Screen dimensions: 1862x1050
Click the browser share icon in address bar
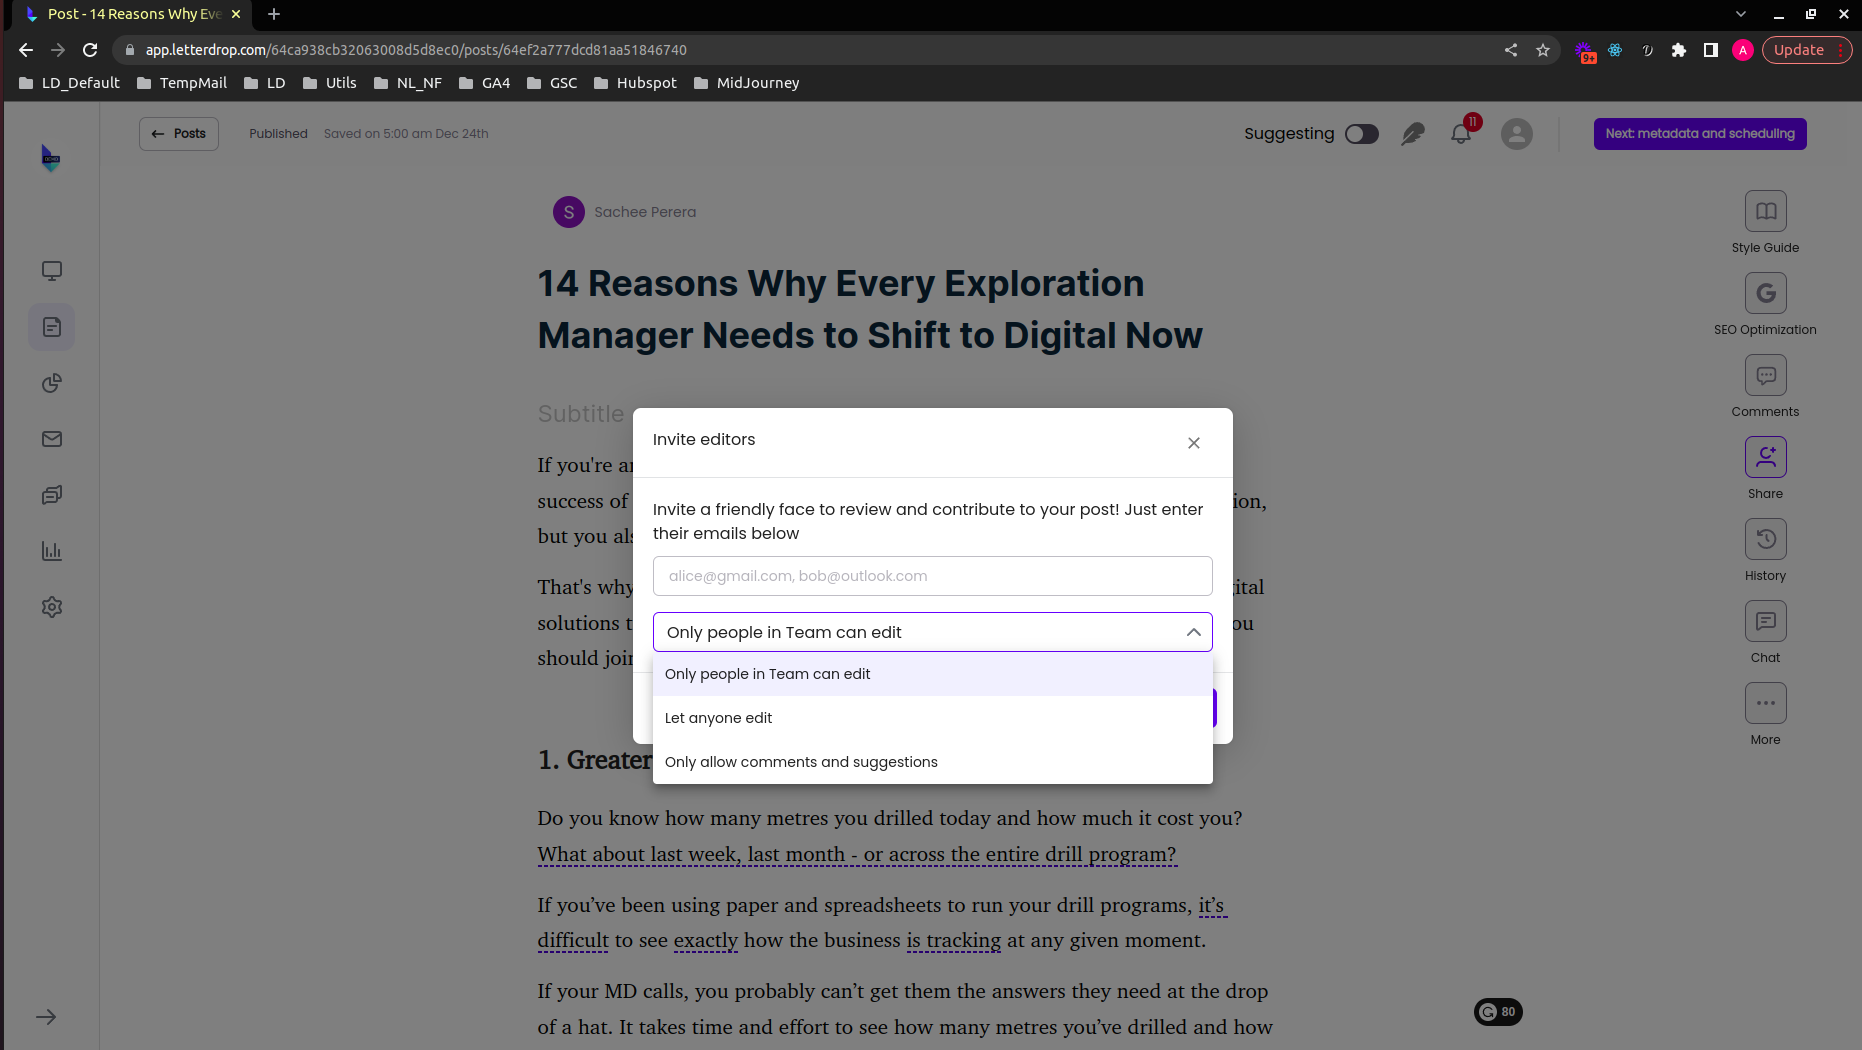(1511, 50)
